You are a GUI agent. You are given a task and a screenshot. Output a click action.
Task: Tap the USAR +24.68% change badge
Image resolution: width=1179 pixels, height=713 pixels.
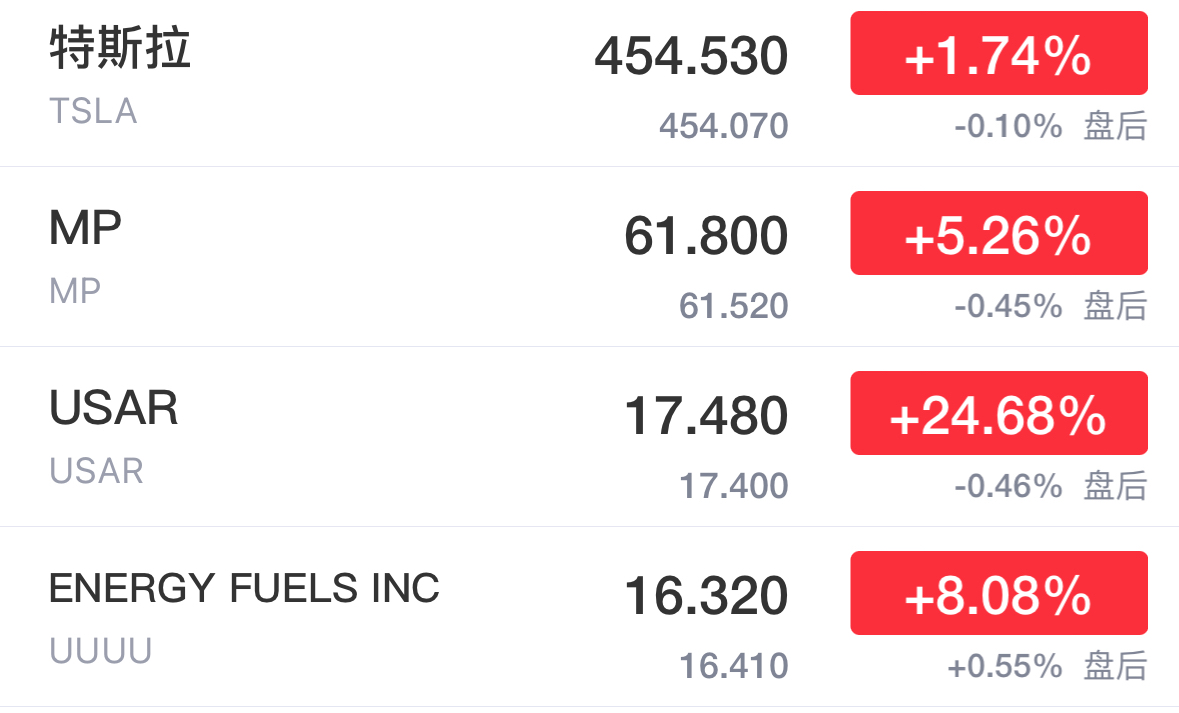[998, 414]
